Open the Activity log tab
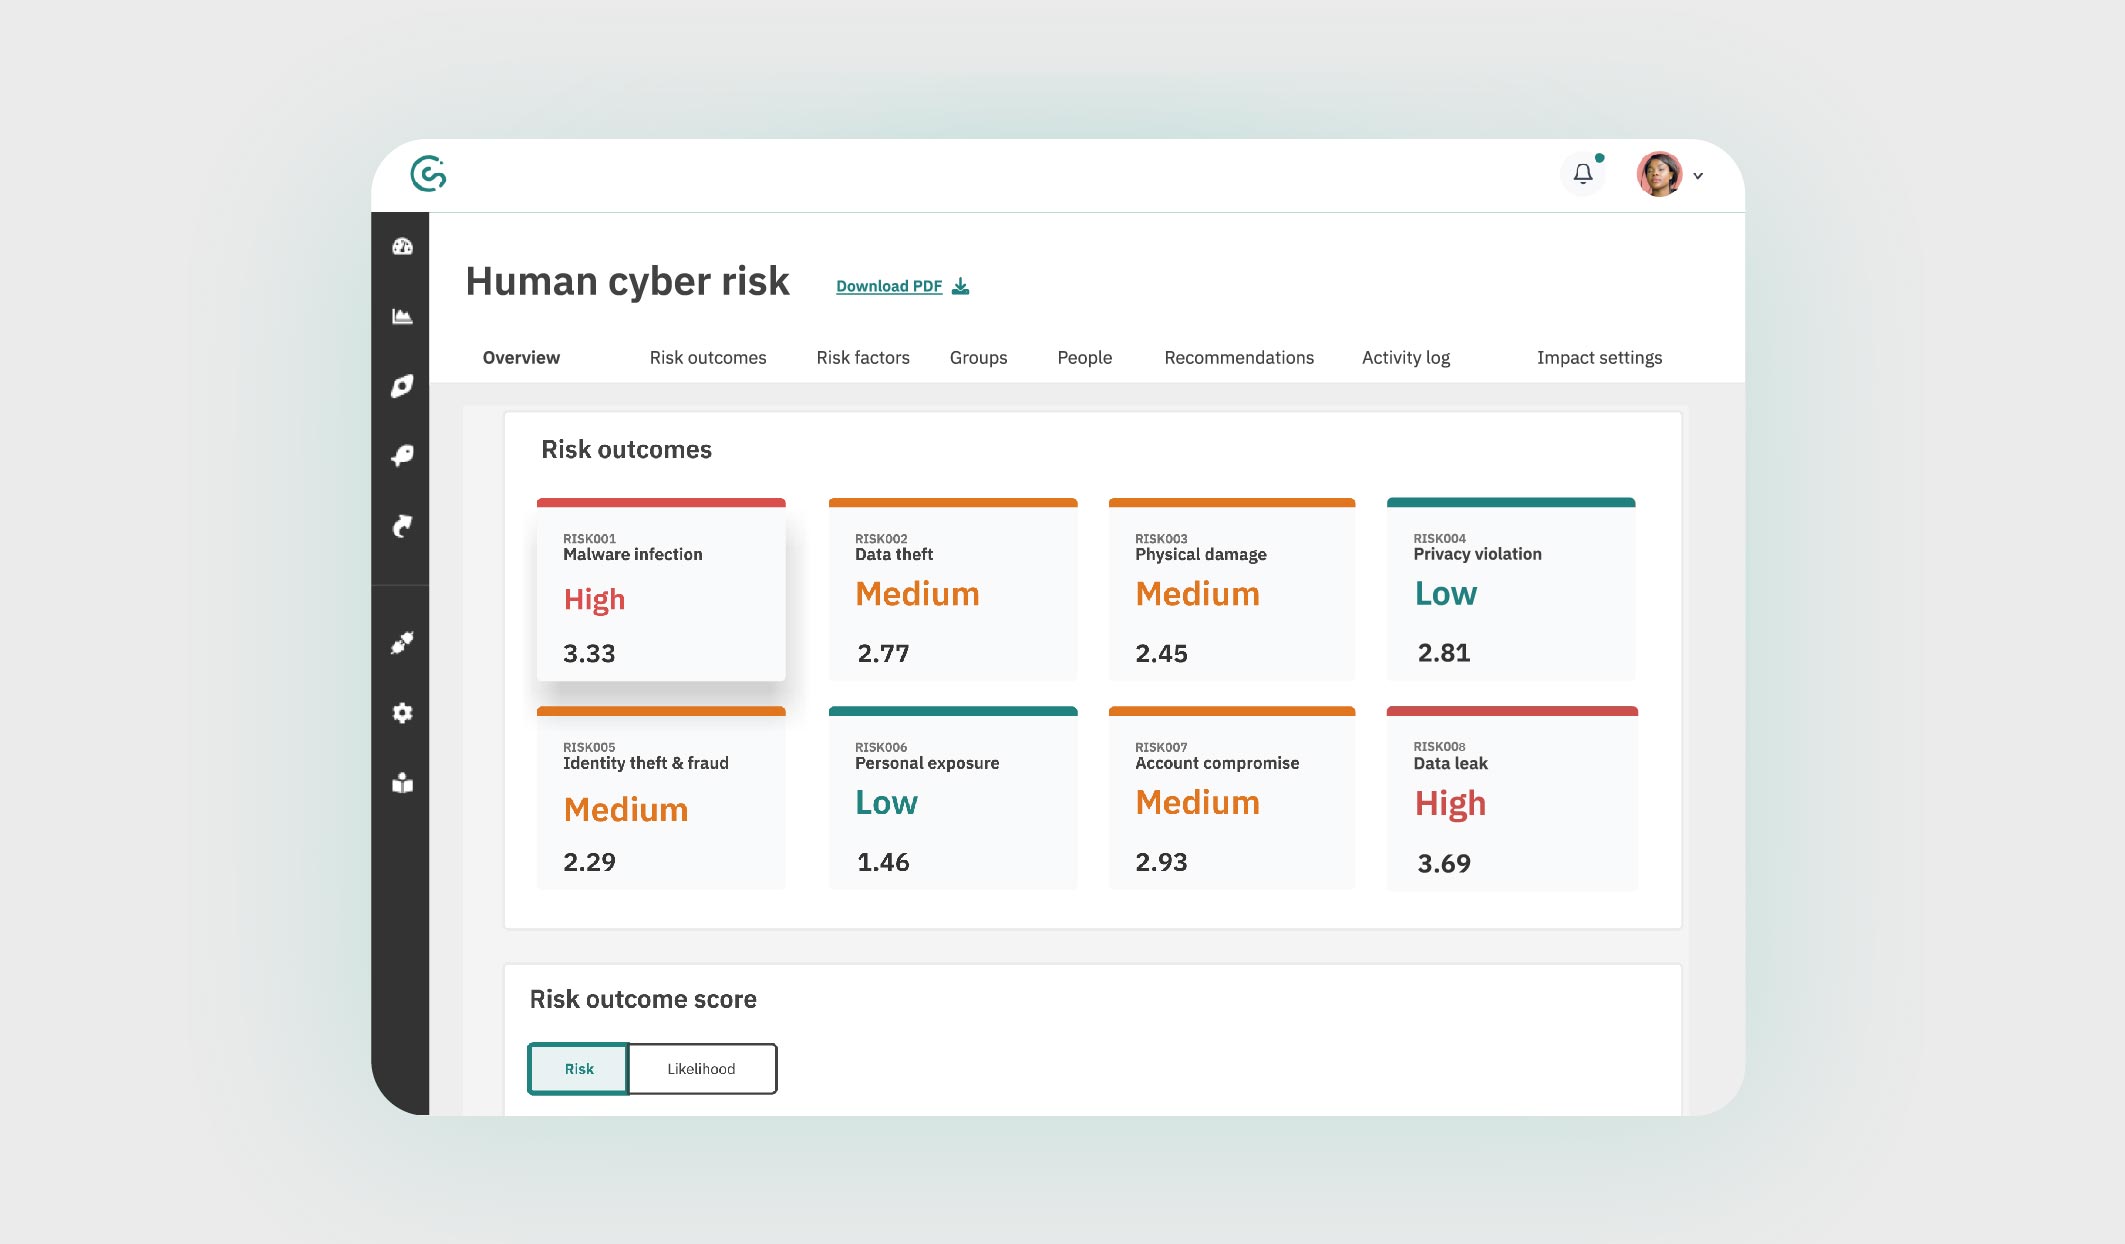The height and width of the screenshot is (1244, 2125). click(1406, 358)
